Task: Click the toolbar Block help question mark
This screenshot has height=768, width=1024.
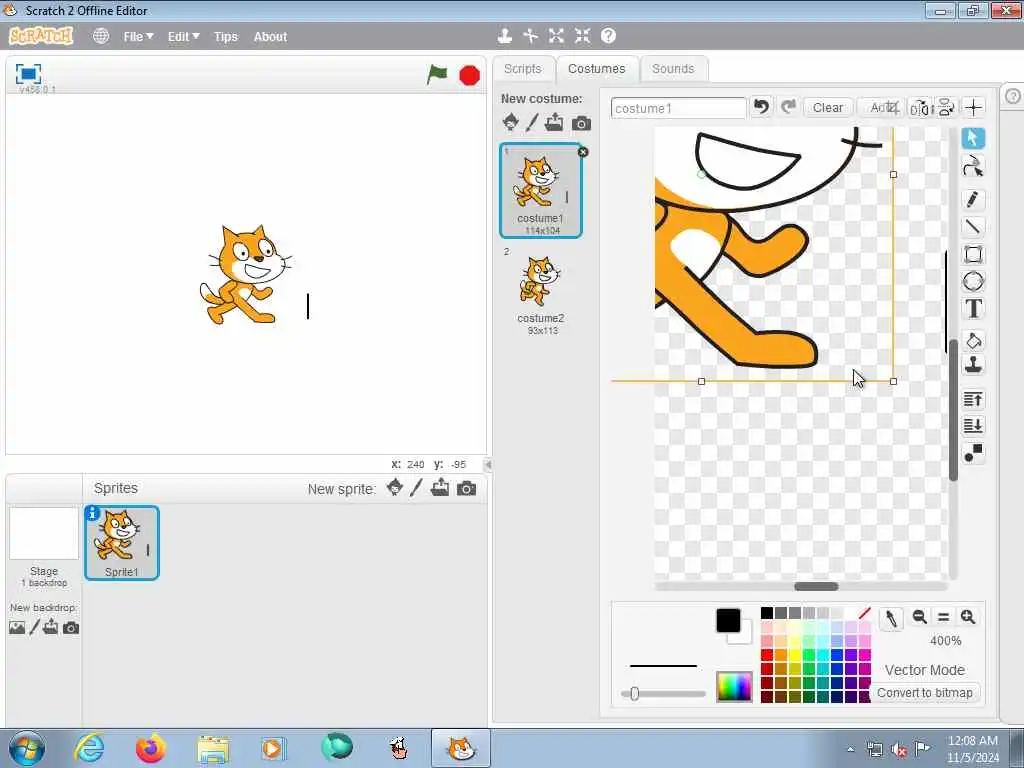Action: point(609,36)
